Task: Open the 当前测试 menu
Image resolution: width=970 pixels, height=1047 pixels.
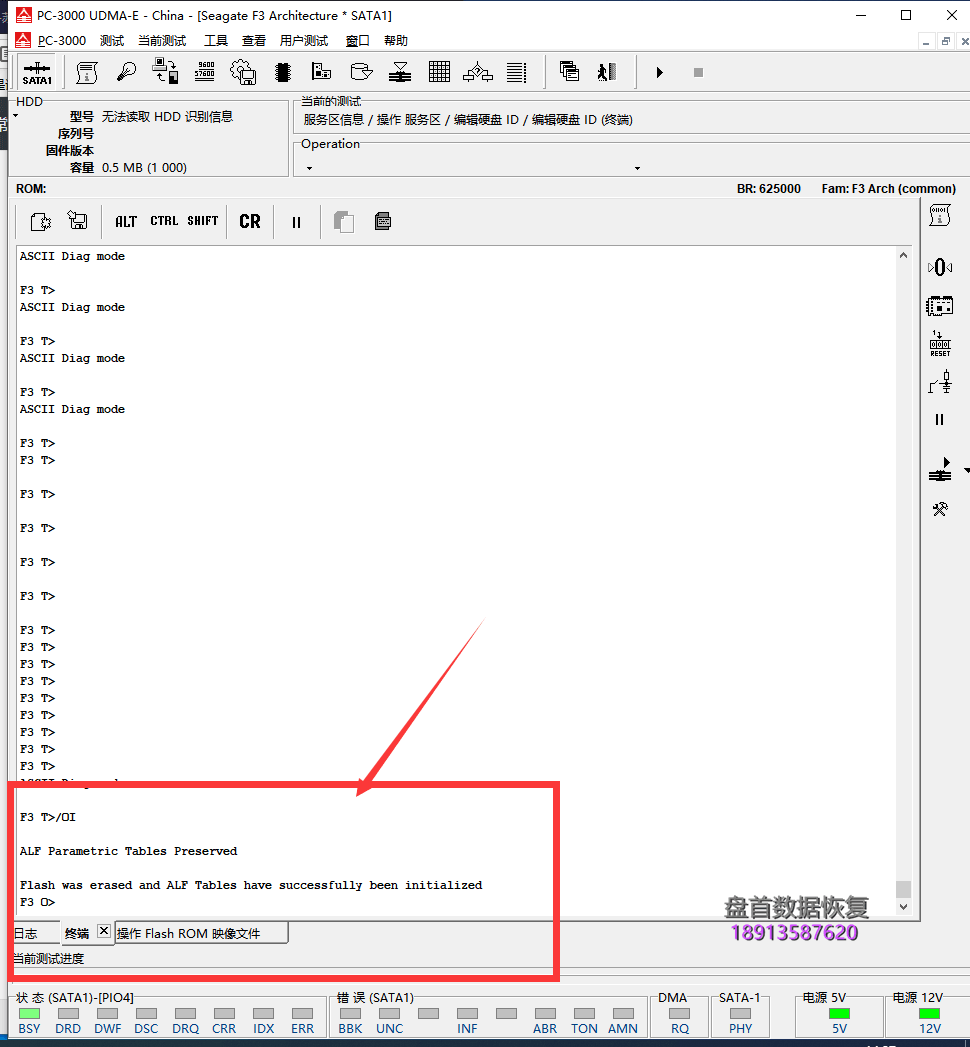Action: 162,41
